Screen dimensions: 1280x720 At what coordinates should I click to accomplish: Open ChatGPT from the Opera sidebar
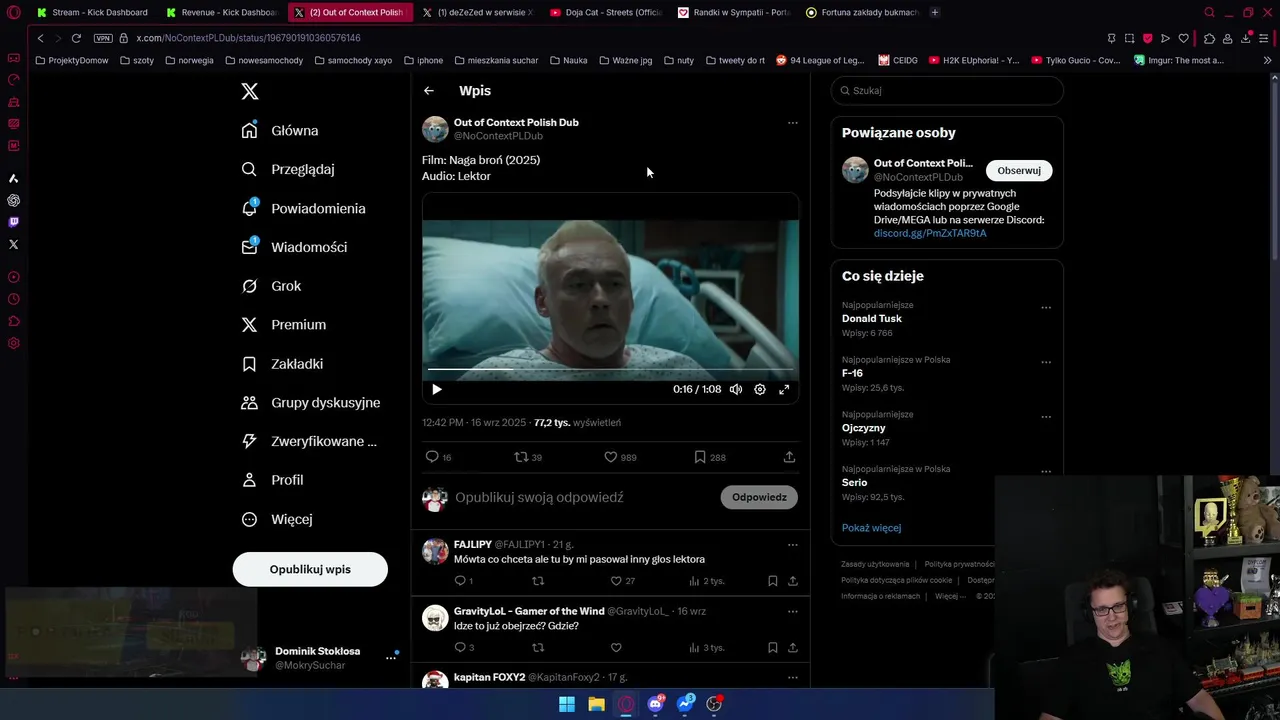13,200
